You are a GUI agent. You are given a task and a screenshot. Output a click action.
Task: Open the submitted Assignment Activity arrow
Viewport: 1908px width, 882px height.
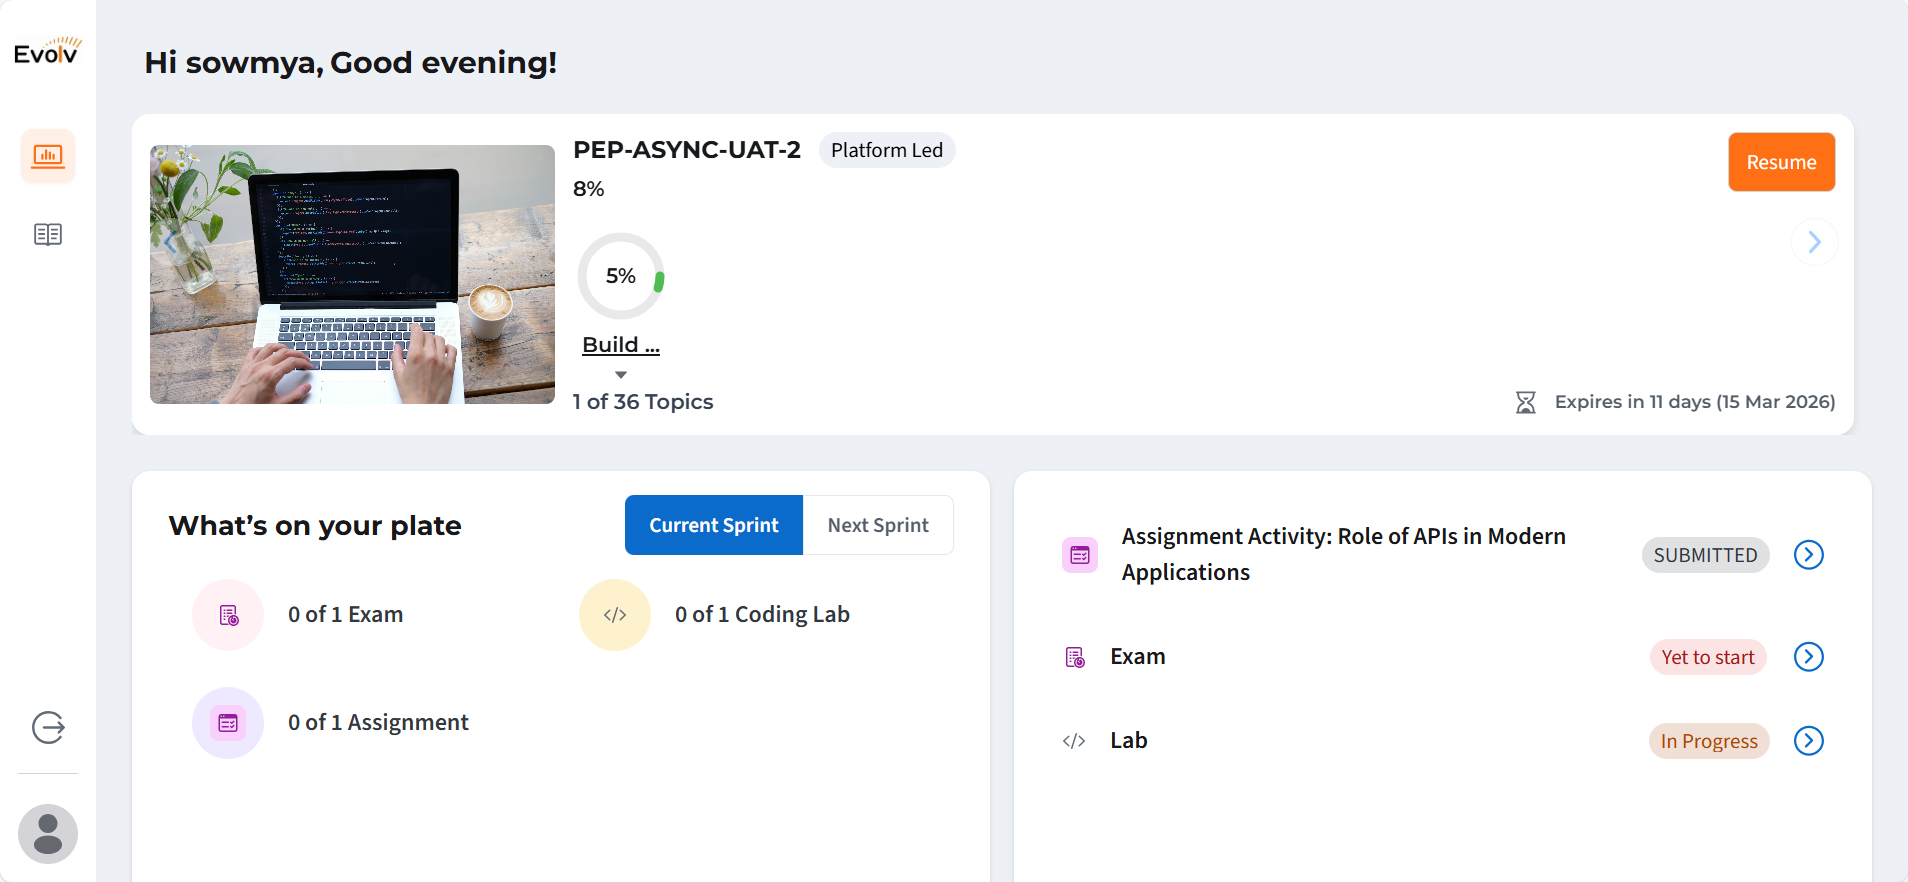pos(1808,555)
